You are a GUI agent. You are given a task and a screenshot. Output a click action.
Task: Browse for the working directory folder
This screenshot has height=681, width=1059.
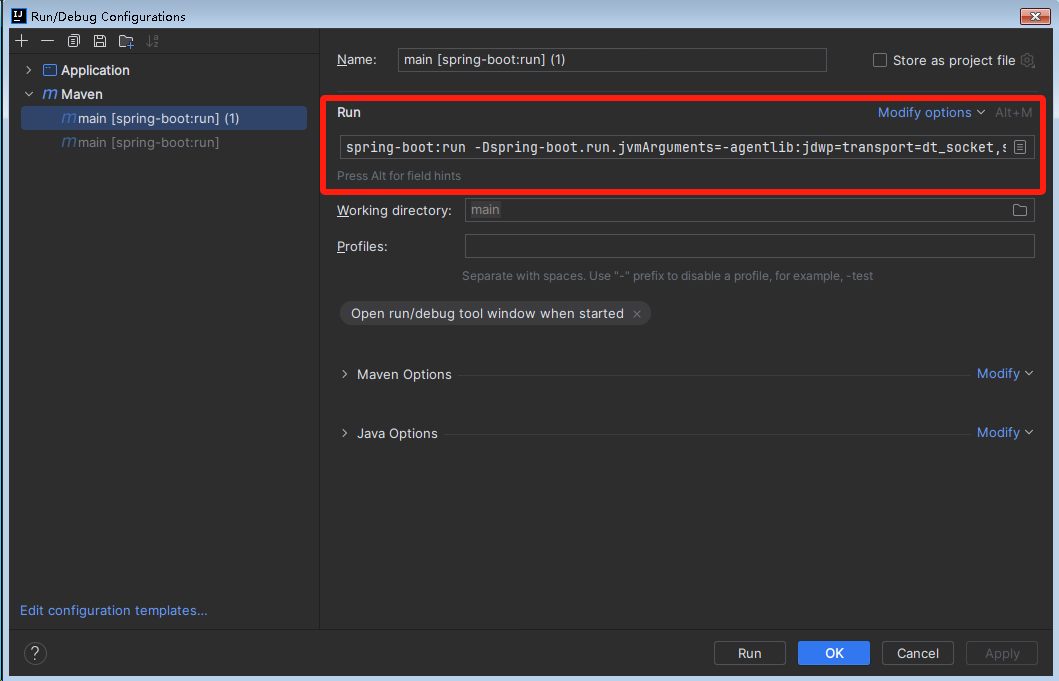[x=1020, y=210]
